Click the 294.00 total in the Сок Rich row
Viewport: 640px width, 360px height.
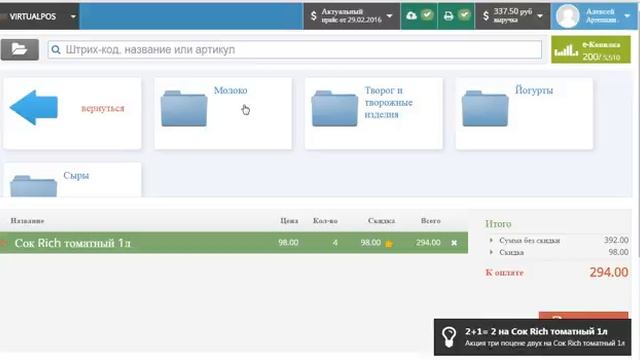point(428,242)
